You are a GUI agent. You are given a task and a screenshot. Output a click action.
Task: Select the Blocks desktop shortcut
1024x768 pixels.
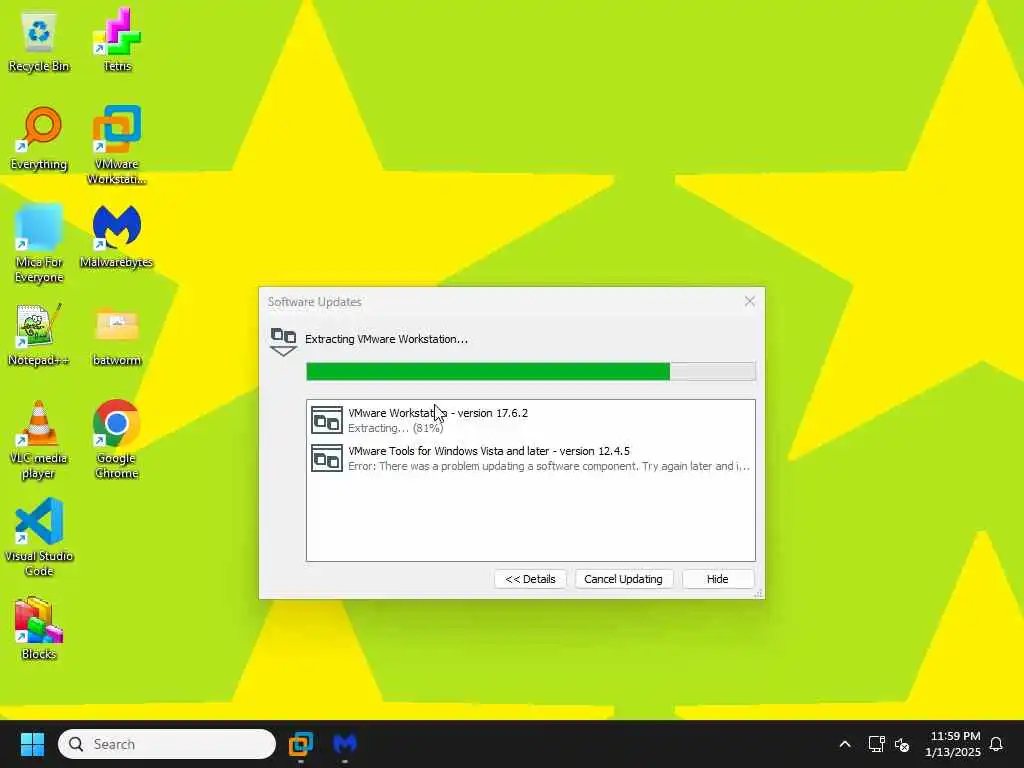(39, 628)
